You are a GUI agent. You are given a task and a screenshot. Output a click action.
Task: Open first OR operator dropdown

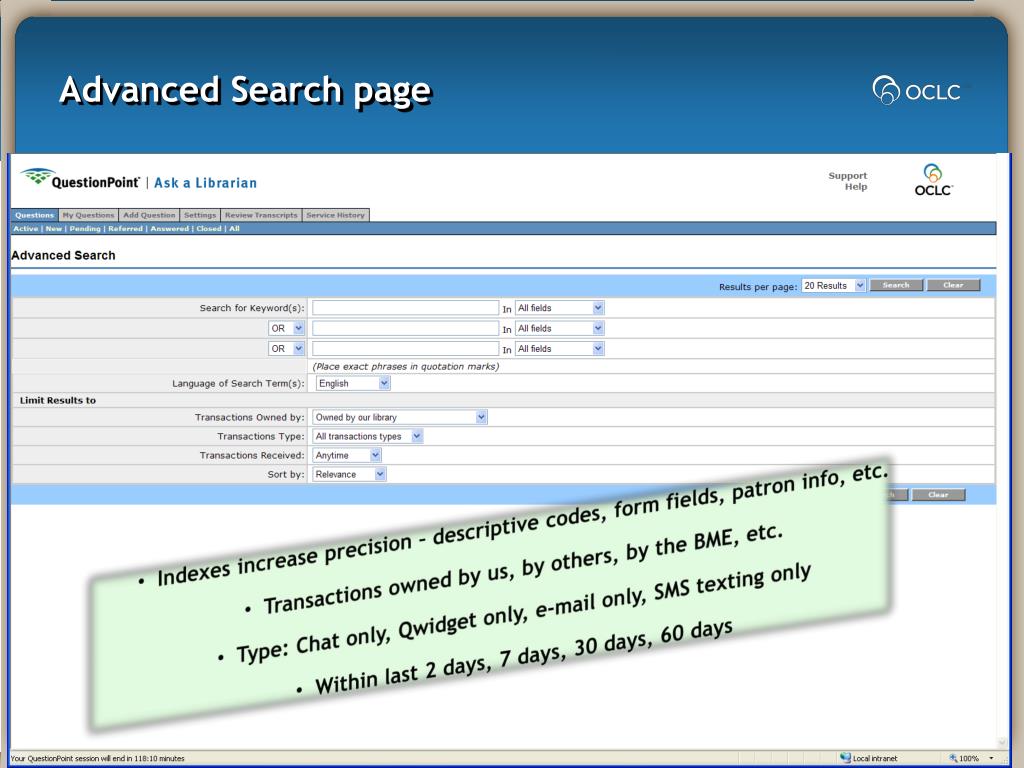(286, 328)
